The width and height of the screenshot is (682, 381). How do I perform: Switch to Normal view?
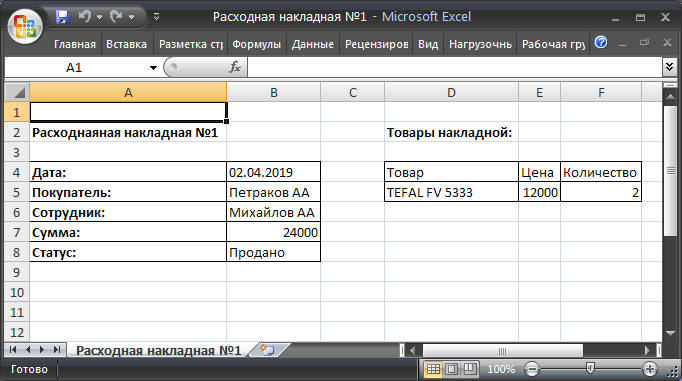click(x=433, y=369)
